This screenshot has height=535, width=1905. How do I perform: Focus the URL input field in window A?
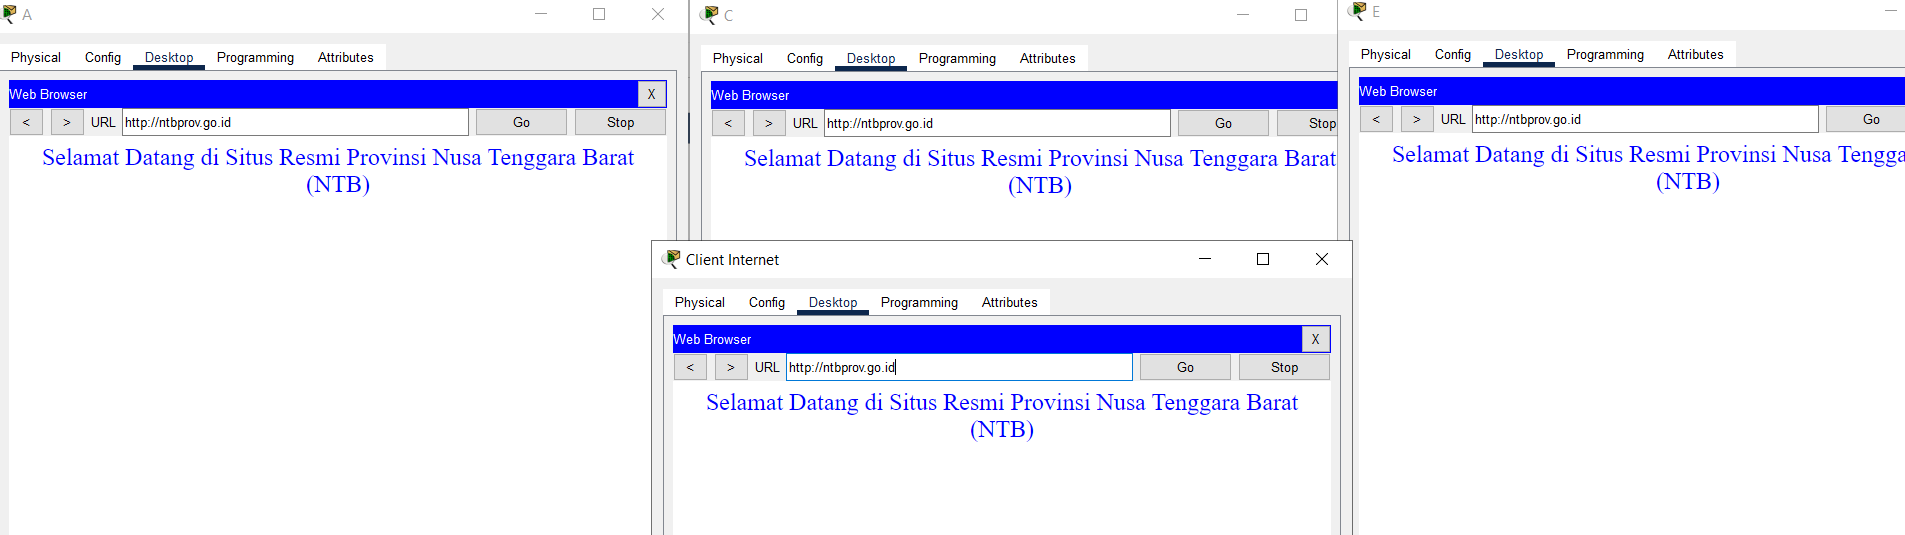(x=295, y=122)
